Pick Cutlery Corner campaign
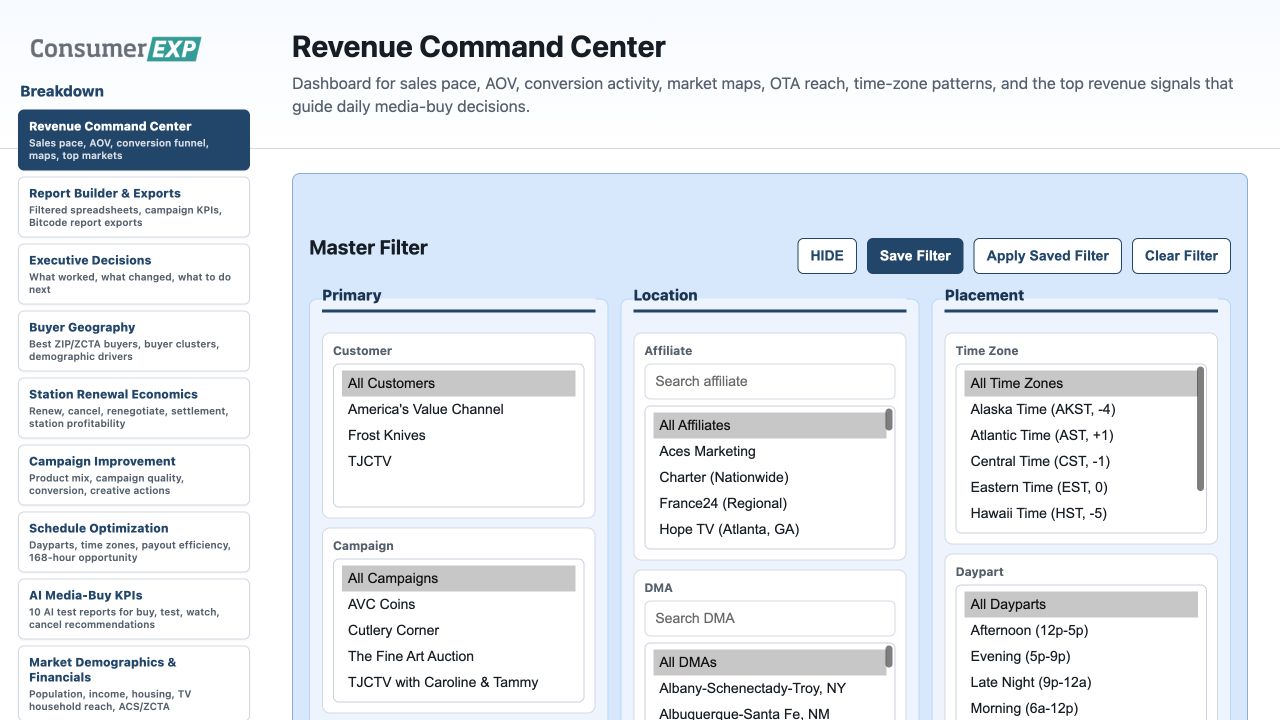Screen dimensions: 1280x720 459,630
